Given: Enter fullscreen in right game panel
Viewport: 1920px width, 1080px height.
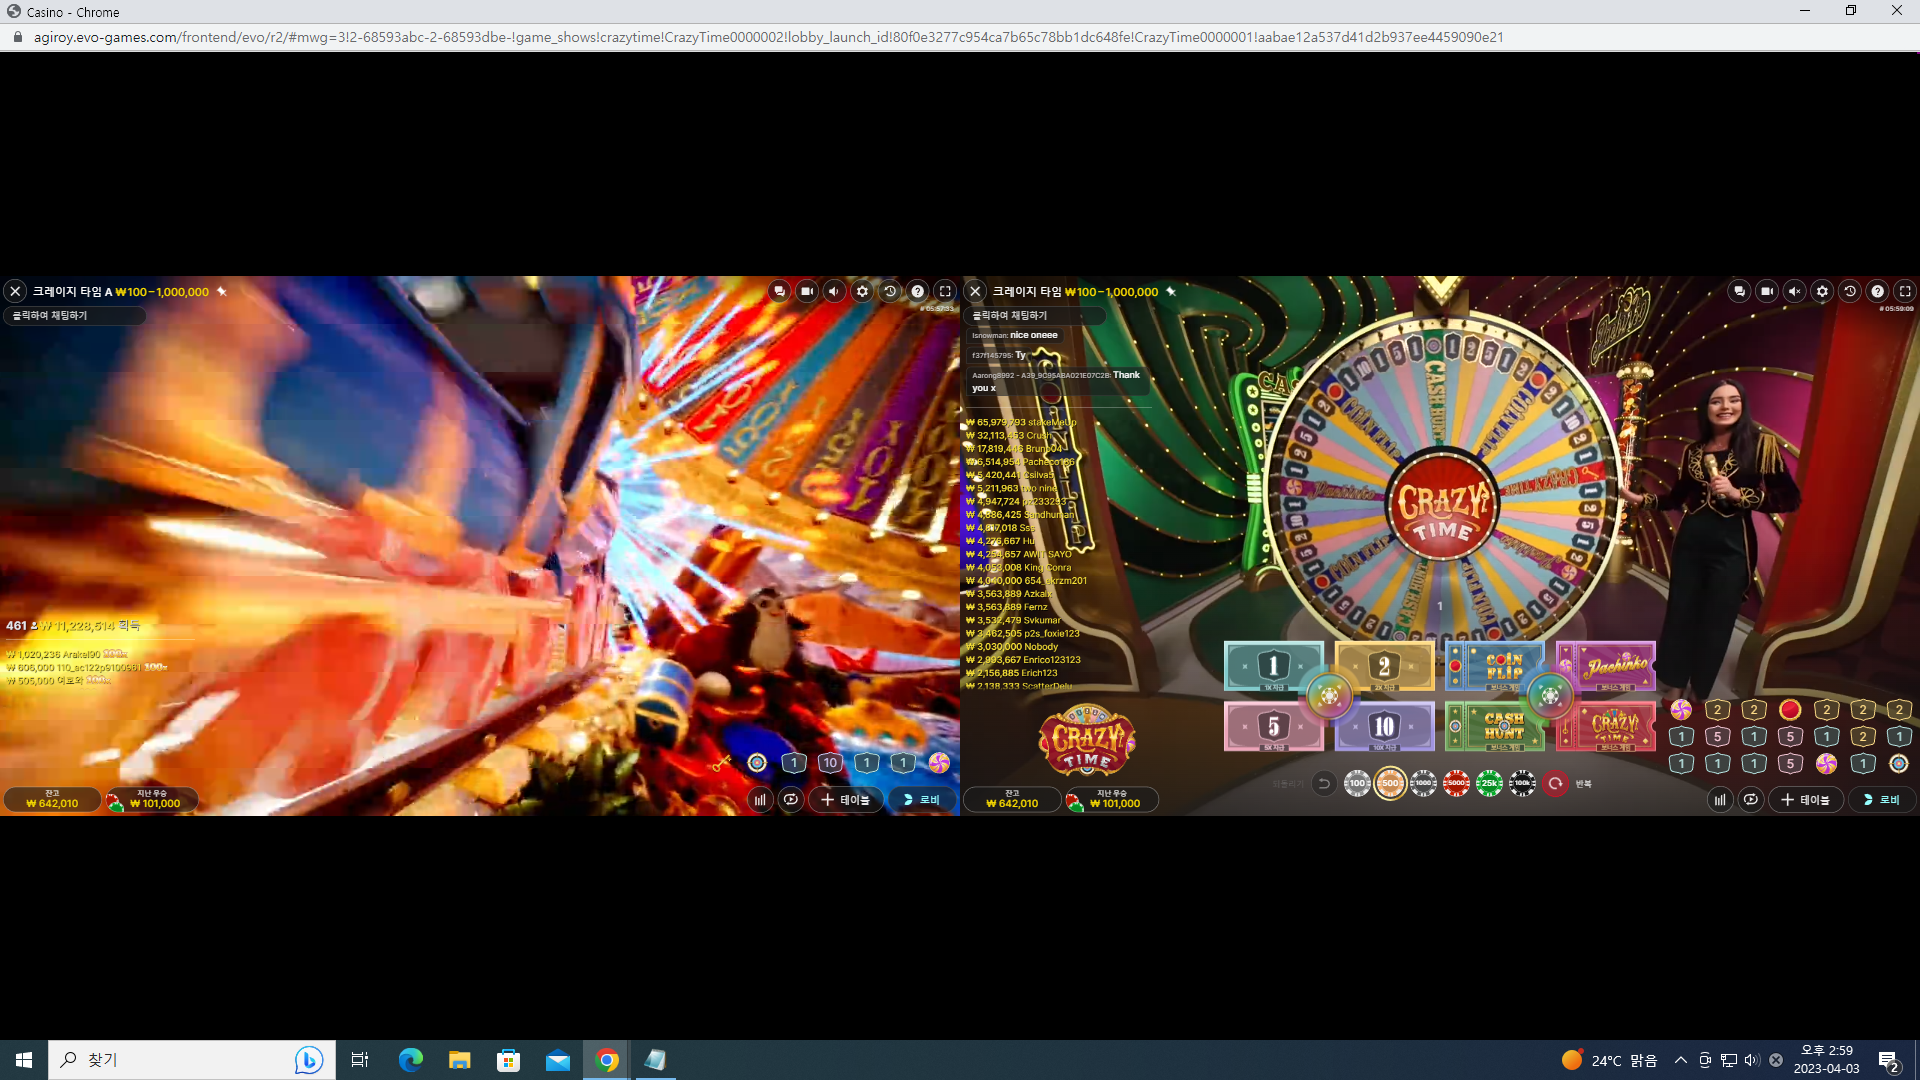Looking at the screenshot, I should click(x=1905, y=291).
